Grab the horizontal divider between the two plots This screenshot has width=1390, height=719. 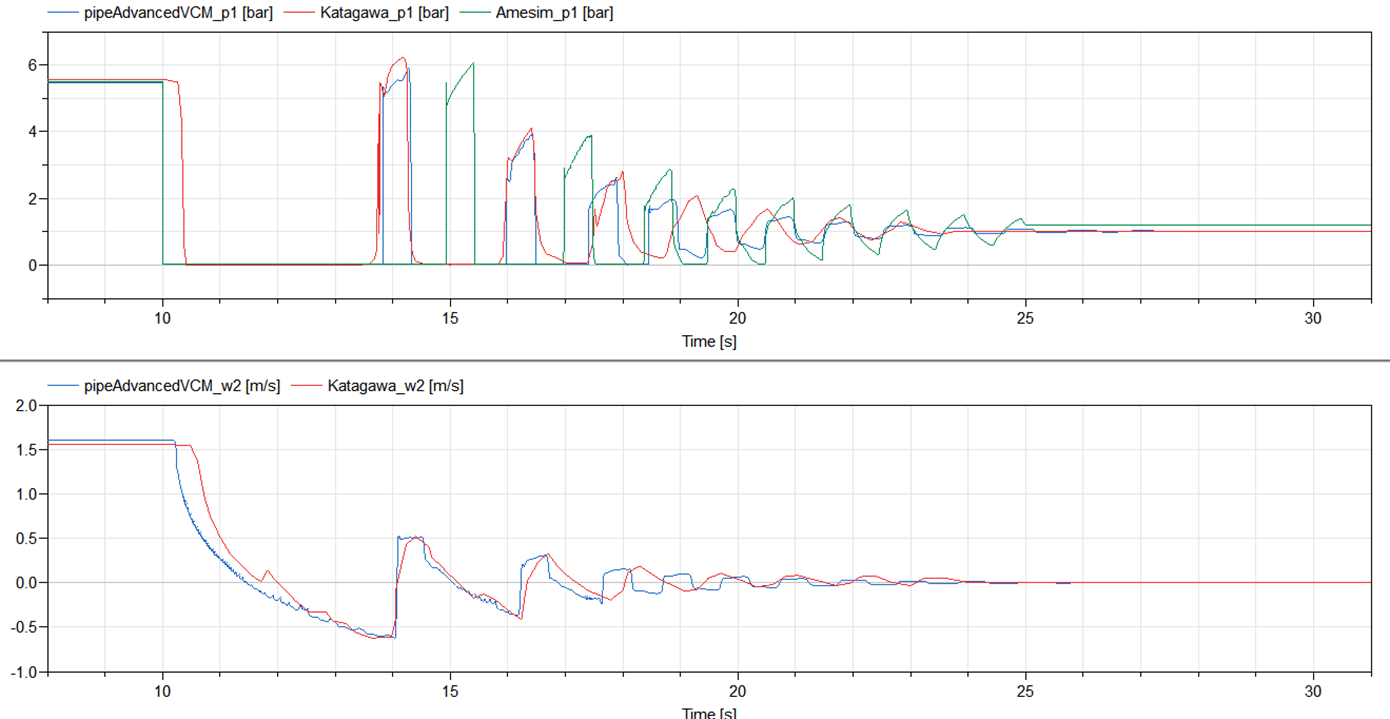(695, 360)
